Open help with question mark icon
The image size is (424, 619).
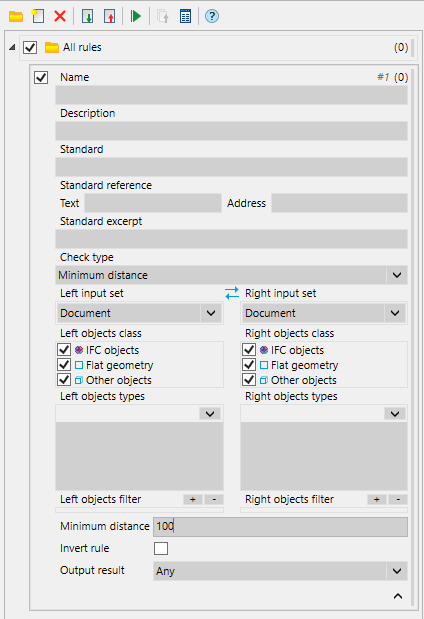click(212, 17)
